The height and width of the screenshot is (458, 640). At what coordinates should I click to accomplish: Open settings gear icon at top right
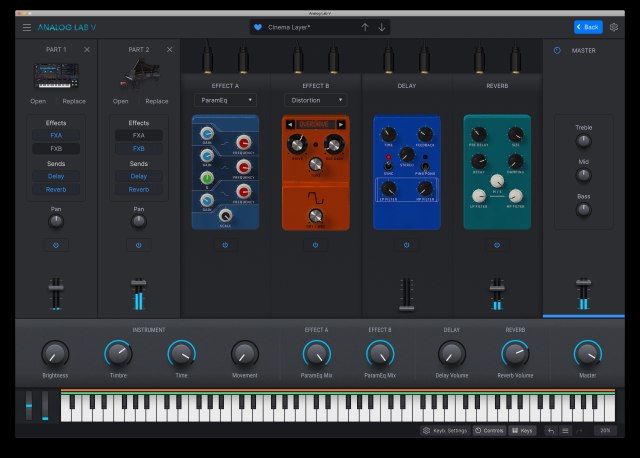pos(613,27)
